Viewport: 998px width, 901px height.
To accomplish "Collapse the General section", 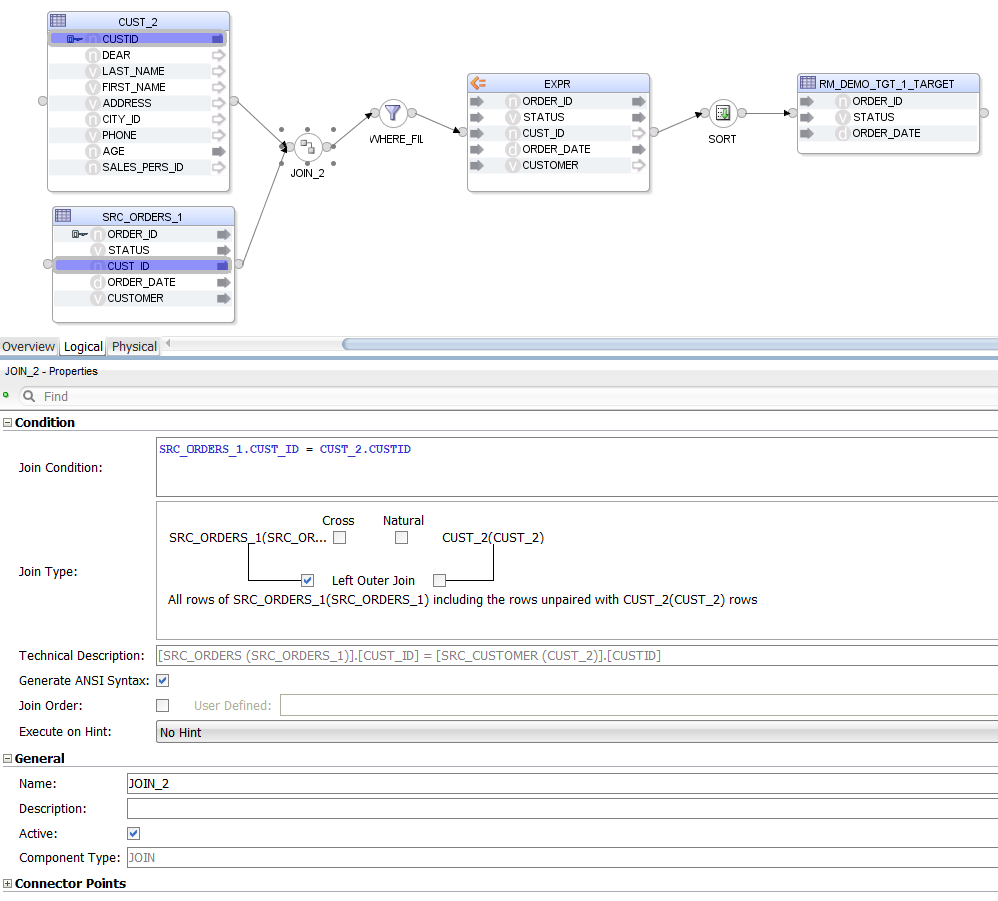I will point(8,758).
